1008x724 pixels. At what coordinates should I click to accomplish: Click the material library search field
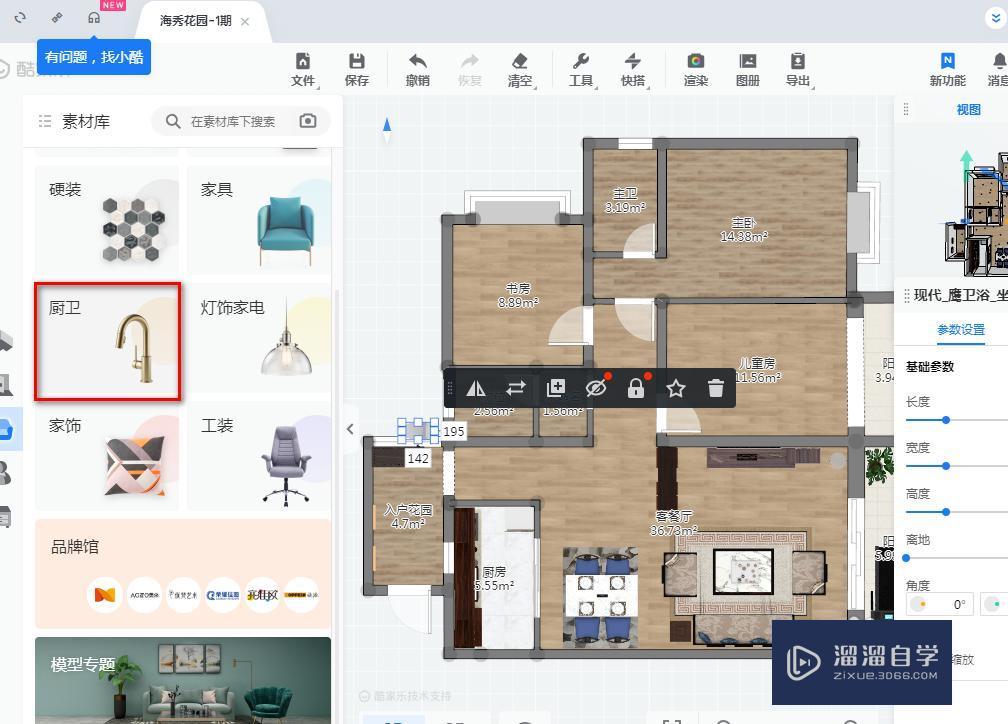click(233, 122)
